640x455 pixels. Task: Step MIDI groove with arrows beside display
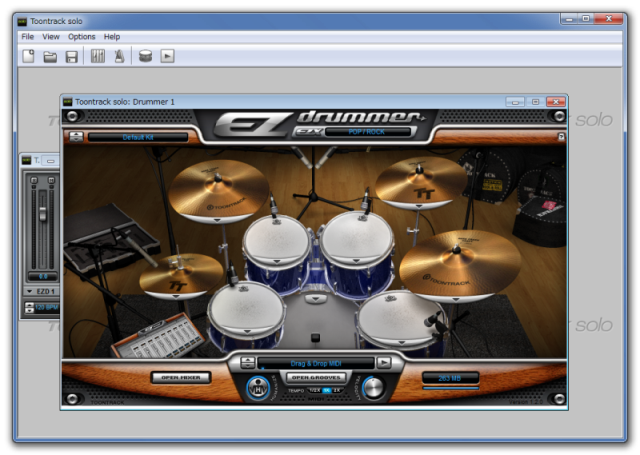coord(247,363)
